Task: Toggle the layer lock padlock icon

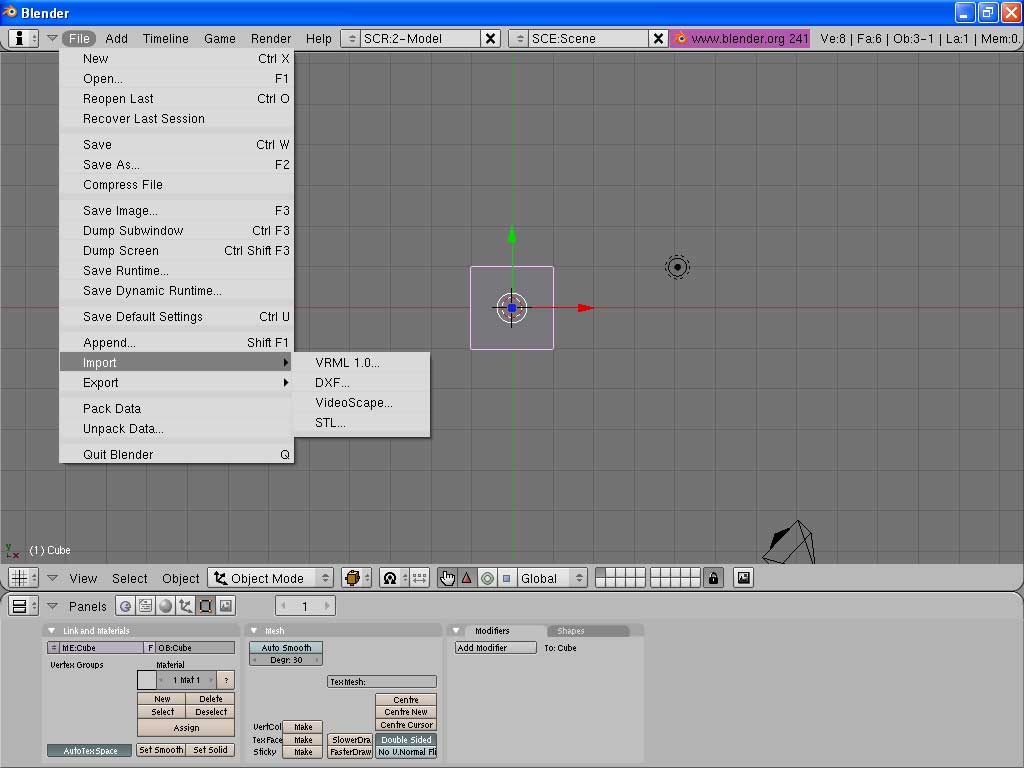Action: coord(713,578)
